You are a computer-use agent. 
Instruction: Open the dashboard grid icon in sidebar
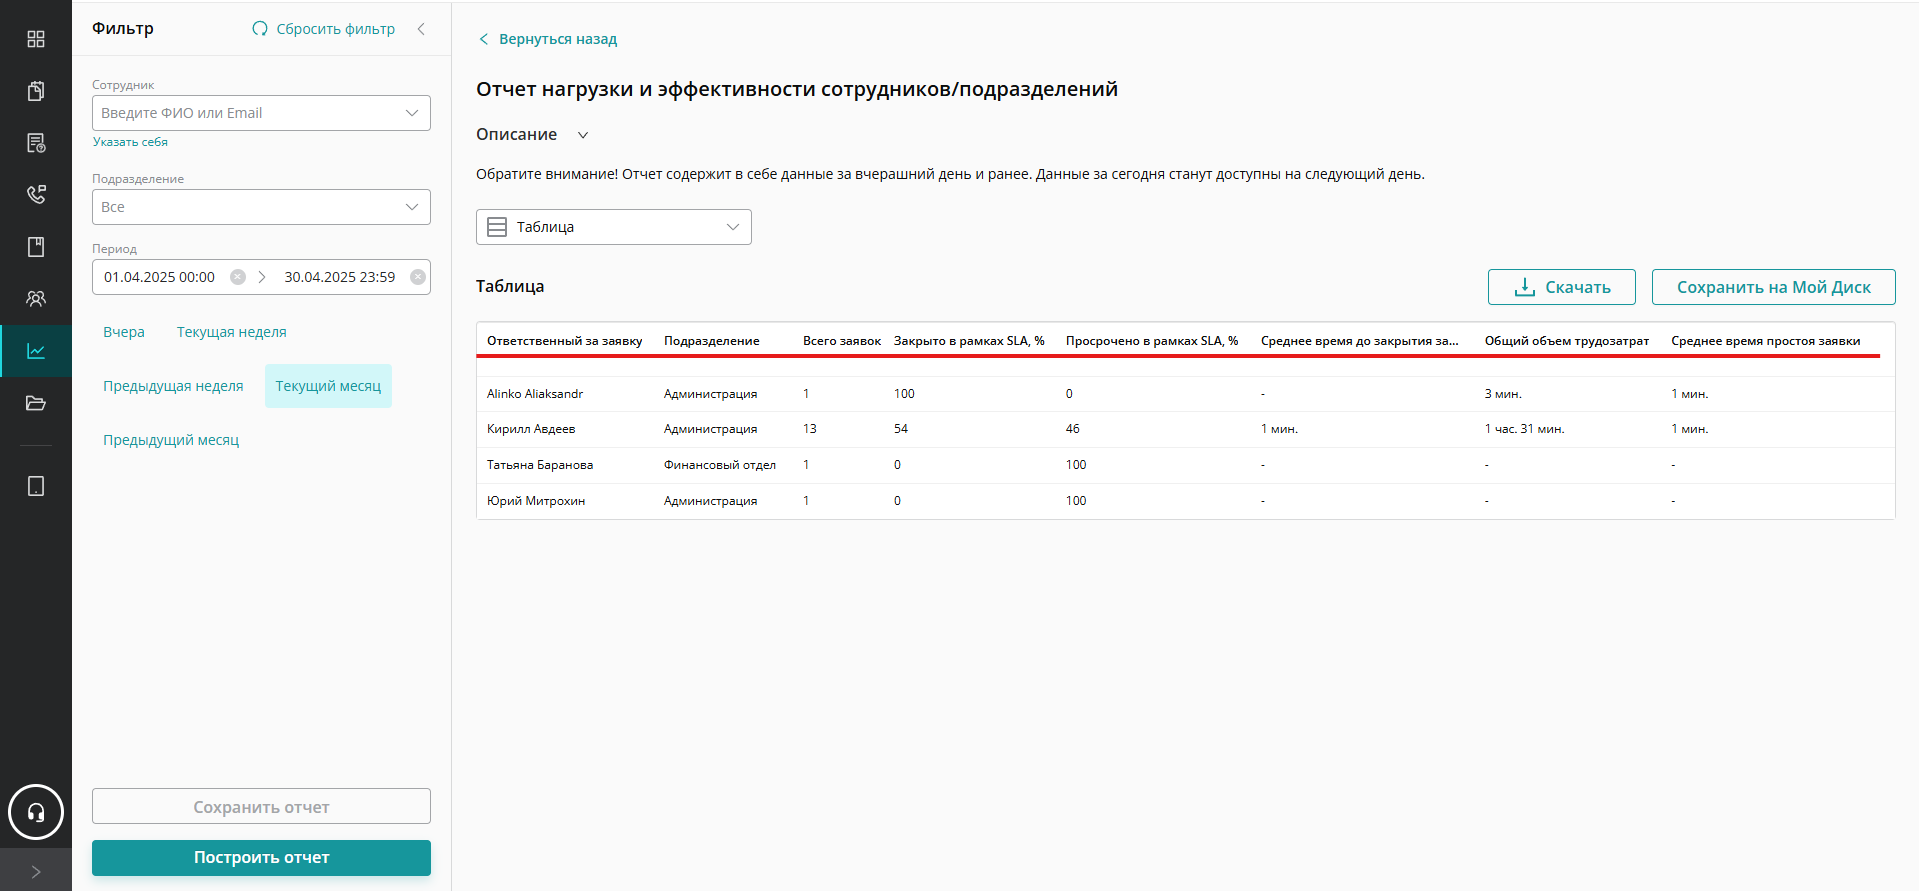pyautogui.click(x=36, y=39)
